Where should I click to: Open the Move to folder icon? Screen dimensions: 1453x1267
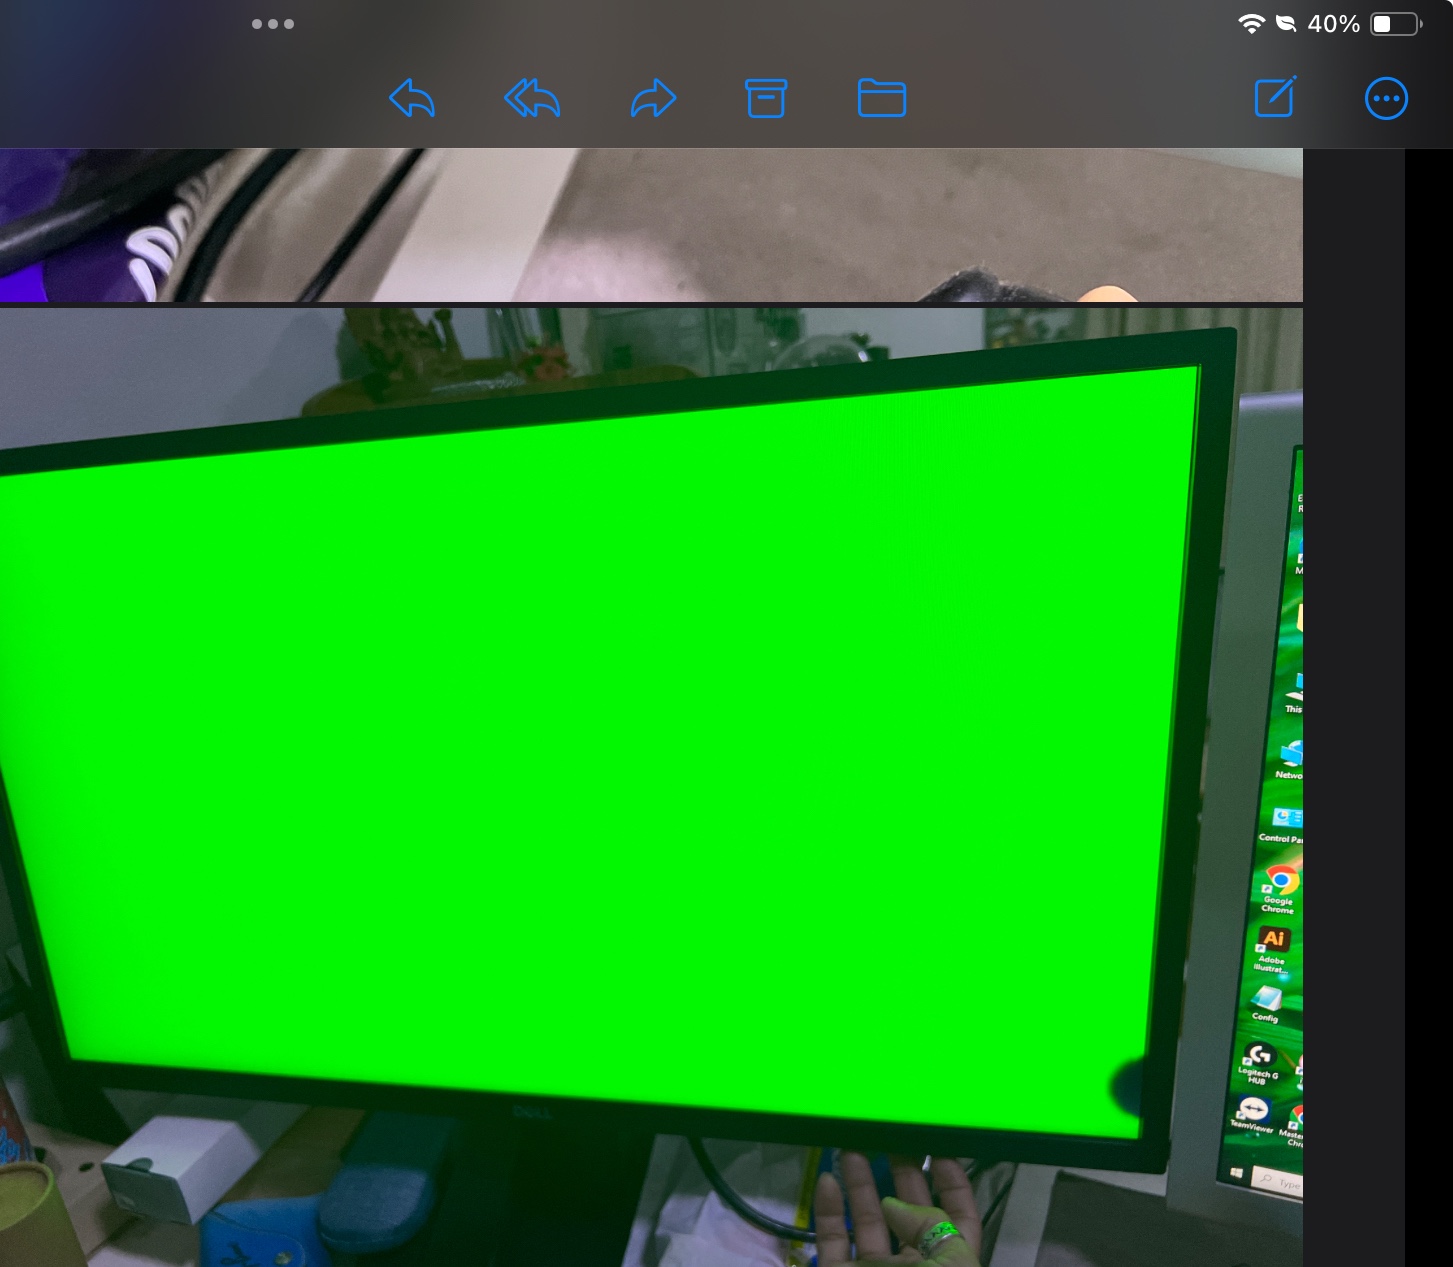coord(882,98)
